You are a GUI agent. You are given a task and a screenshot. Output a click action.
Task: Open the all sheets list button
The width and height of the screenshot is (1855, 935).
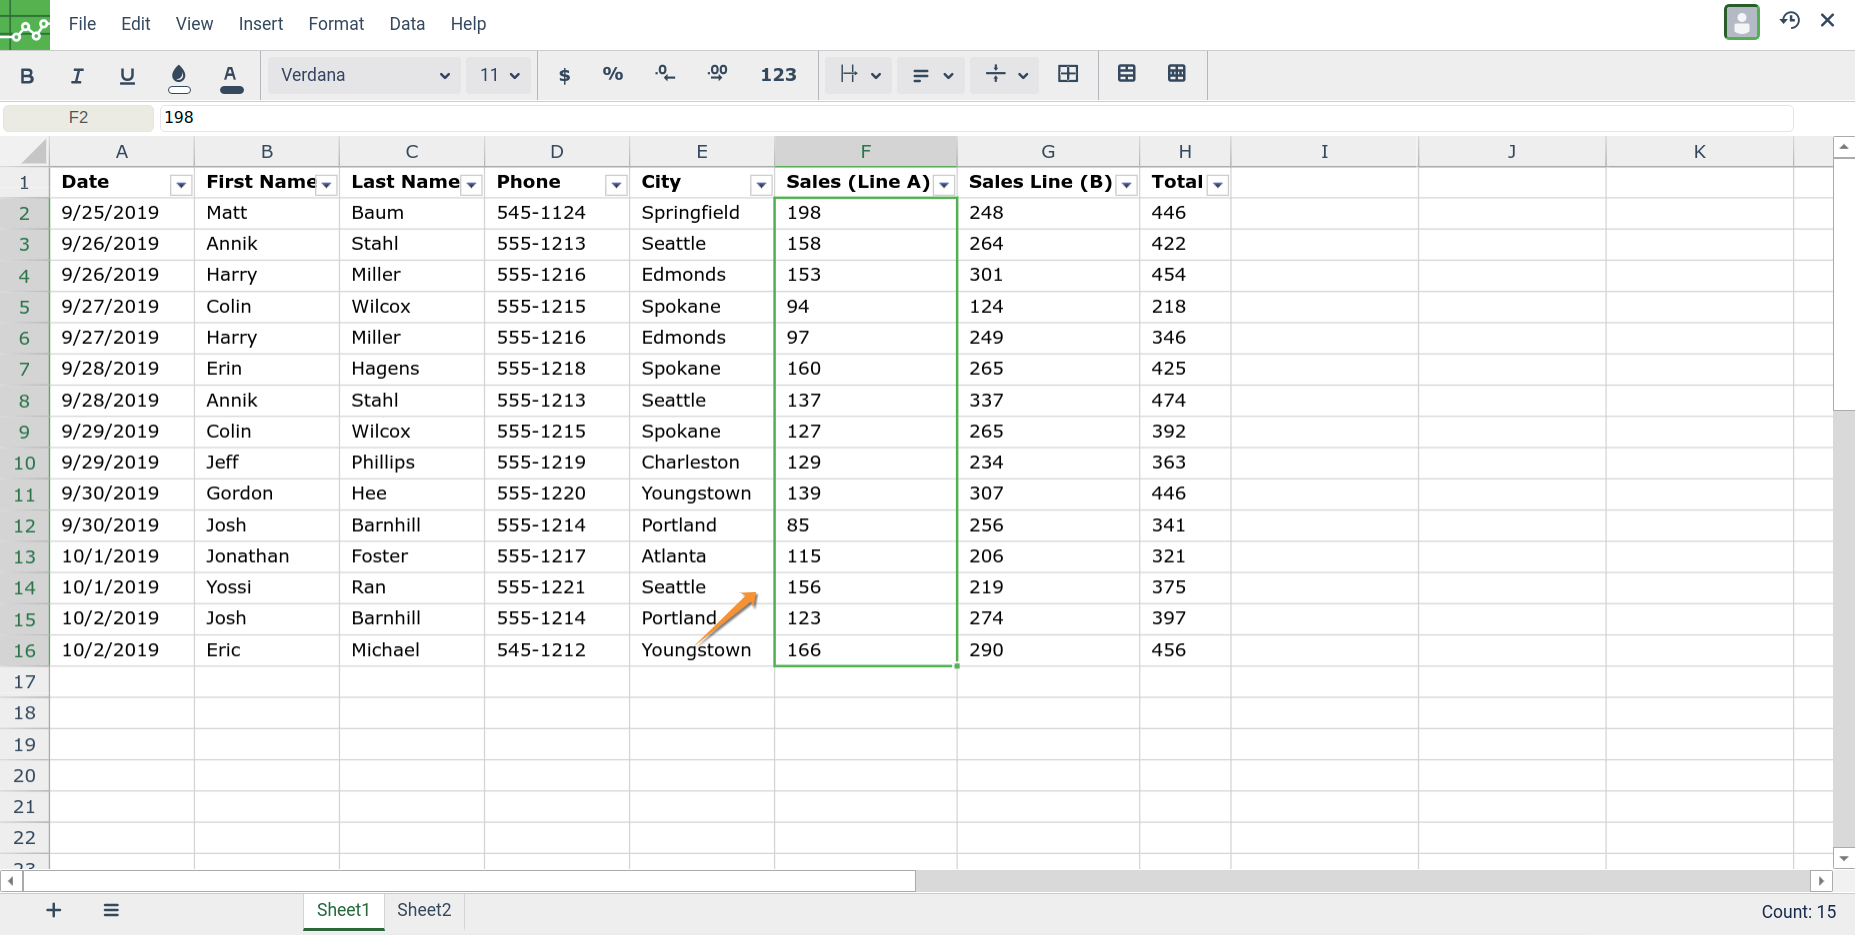coord(111,910)
